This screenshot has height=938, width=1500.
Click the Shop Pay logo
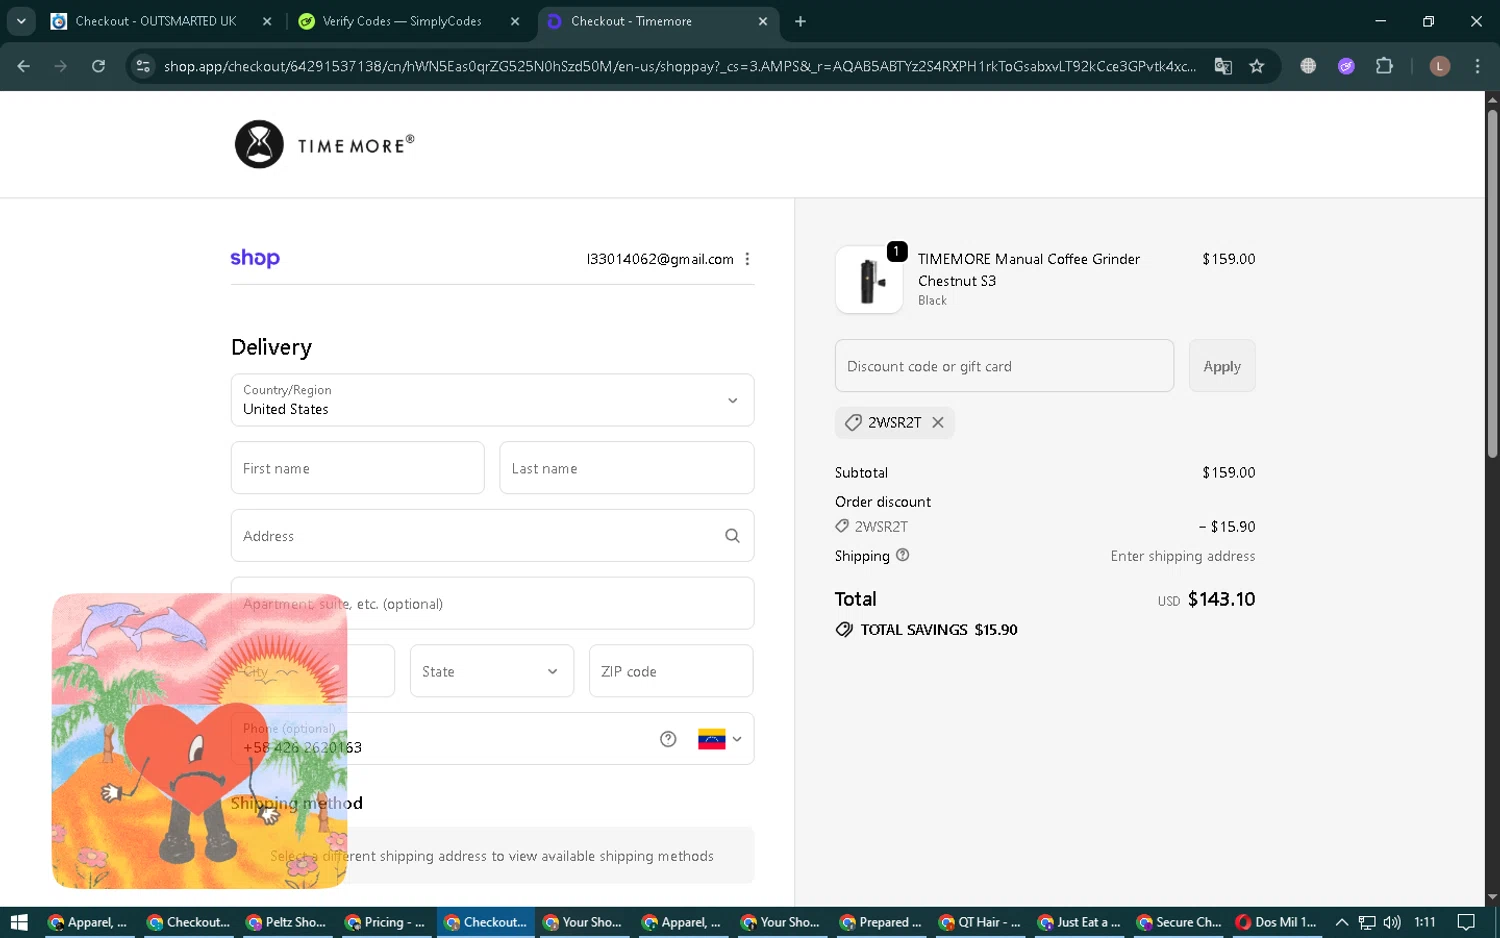255,259
